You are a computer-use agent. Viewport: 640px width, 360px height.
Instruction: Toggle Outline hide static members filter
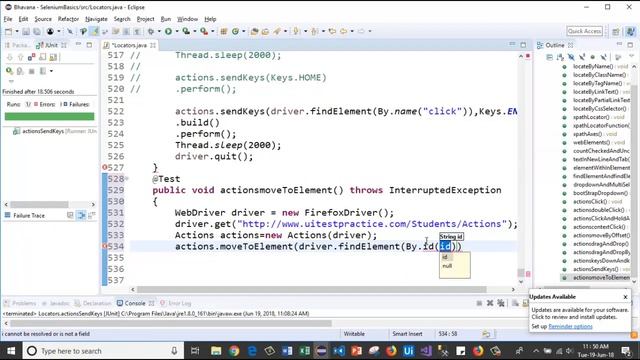click(582, 58)
